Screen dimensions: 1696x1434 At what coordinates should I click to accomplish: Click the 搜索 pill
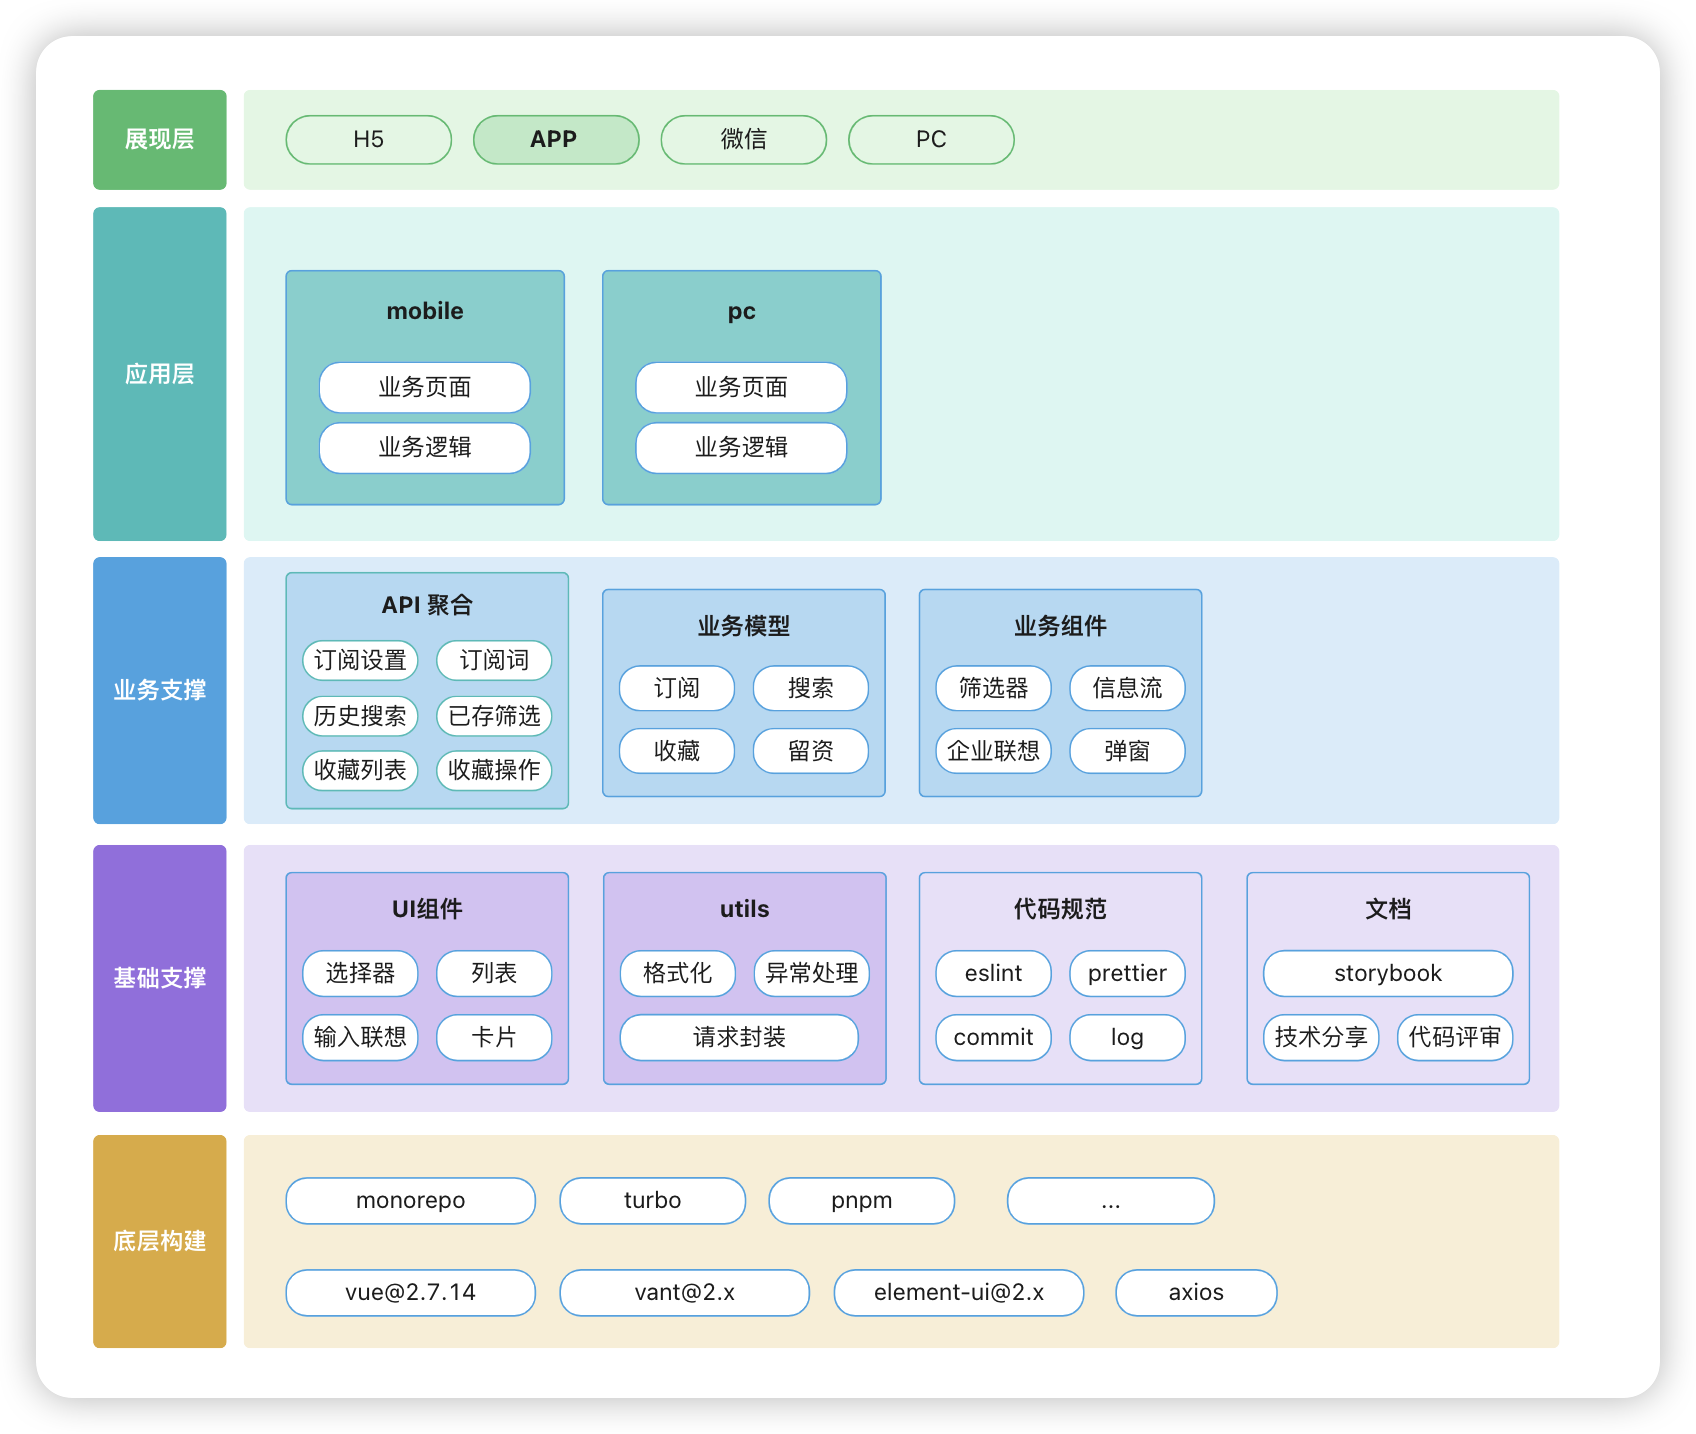tap(811, 688)
